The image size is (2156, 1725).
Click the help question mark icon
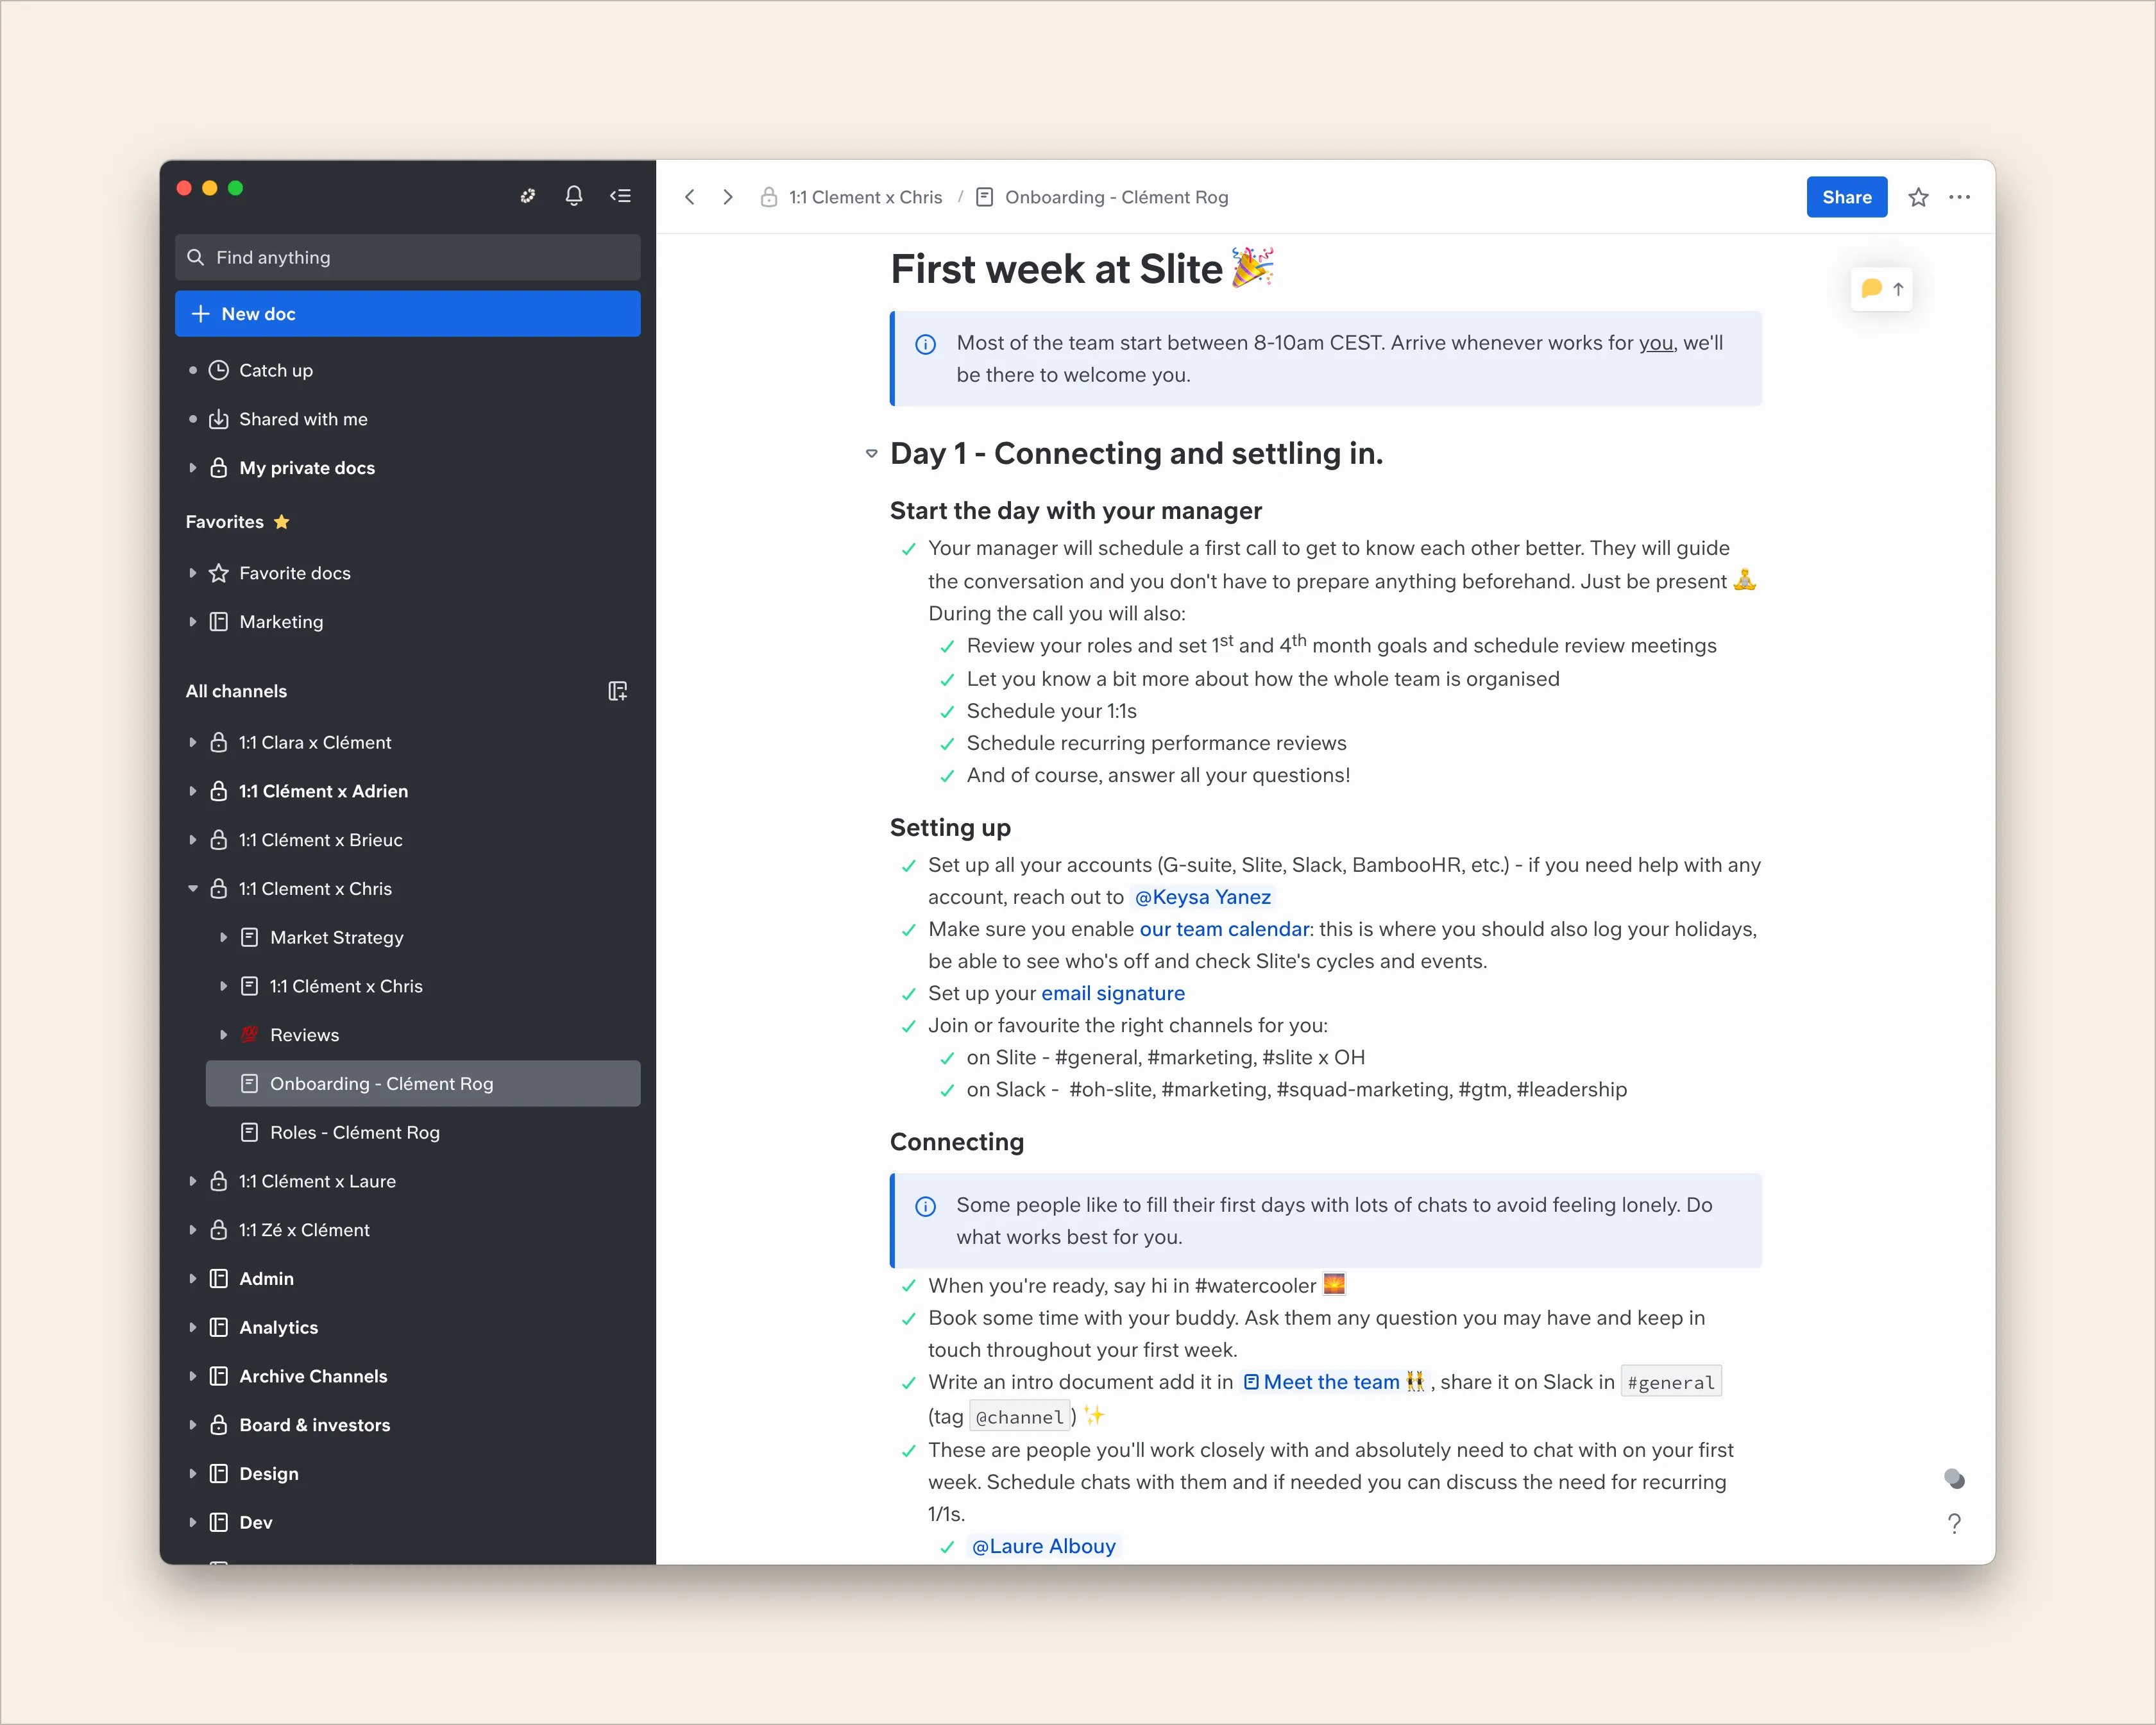pyautogui.click(x=1954, y=1524)
